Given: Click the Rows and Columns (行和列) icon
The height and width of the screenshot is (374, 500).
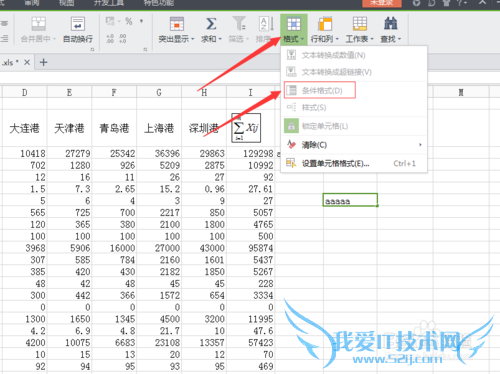Looking at the screenshot, I should pyautogui.click(x=325, y=24).
